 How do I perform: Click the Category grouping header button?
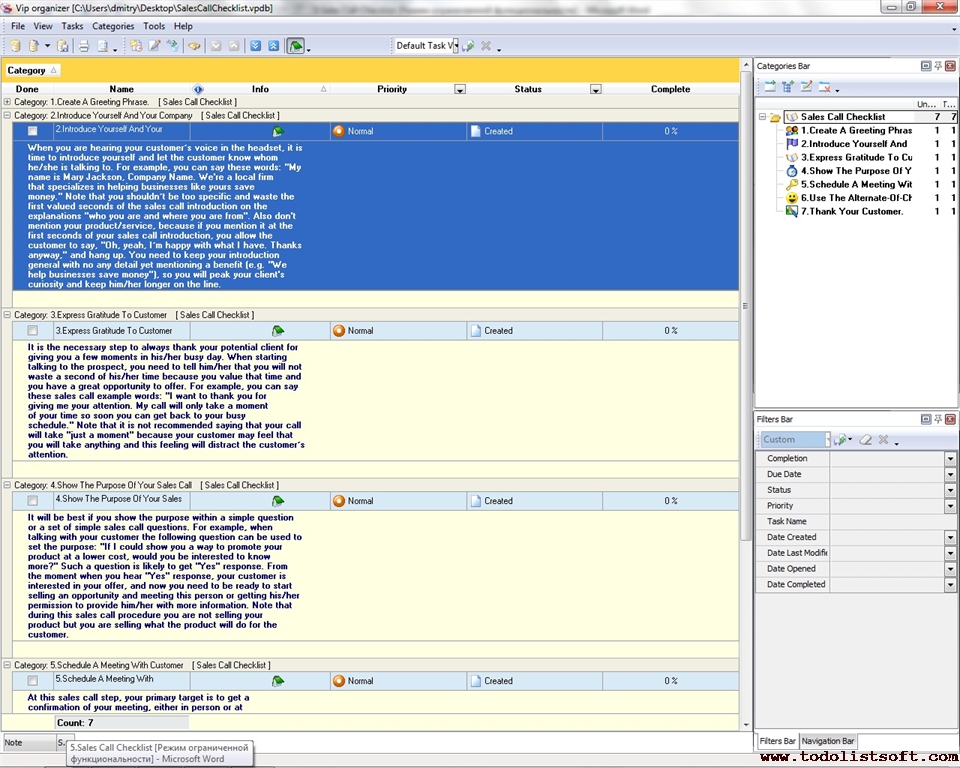(x=32, y=70)
